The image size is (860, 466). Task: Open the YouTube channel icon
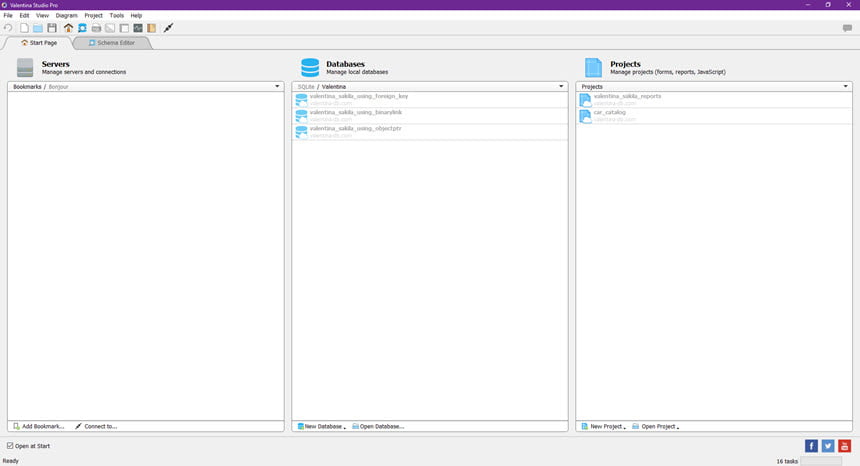[845, 446]
